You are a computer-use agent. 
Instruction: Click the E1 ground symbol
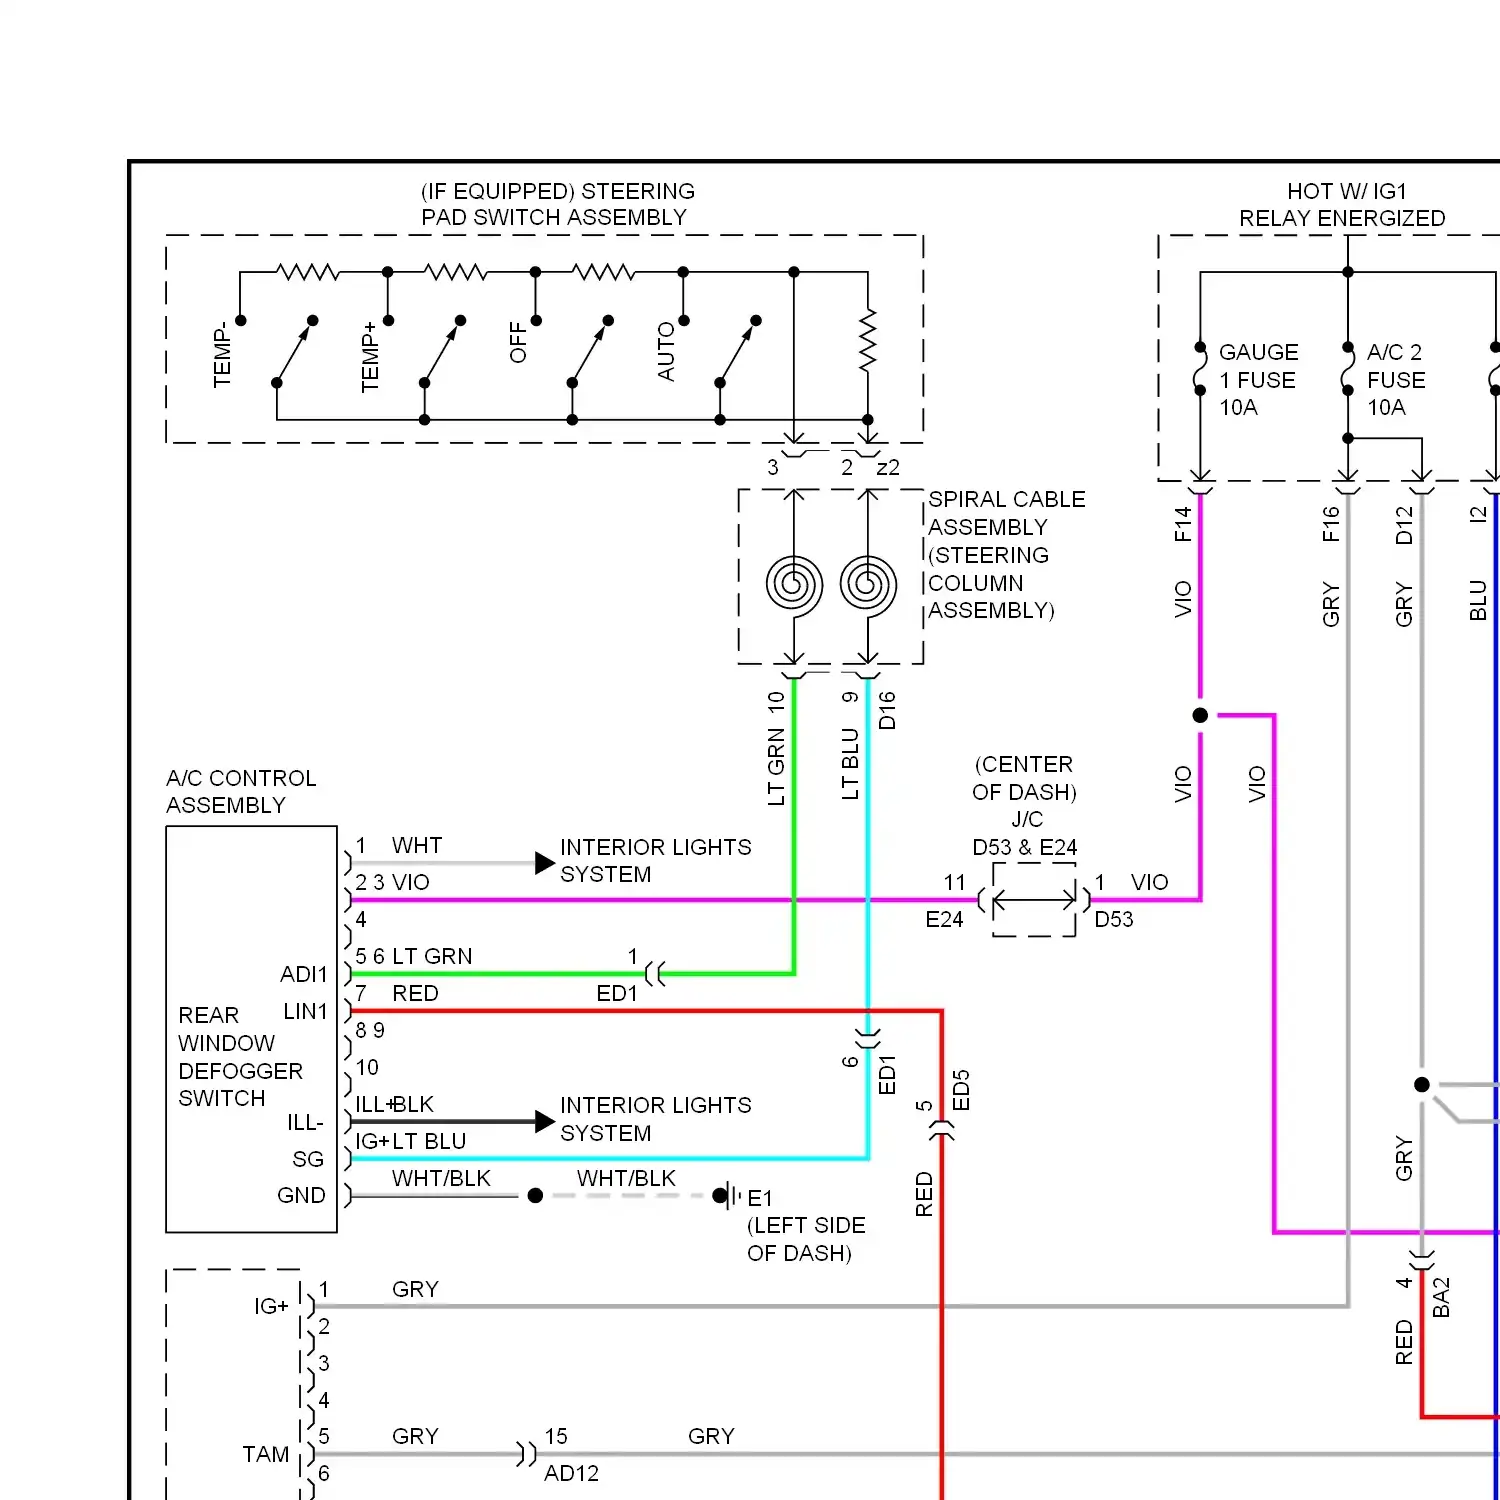pos(727,1195)
